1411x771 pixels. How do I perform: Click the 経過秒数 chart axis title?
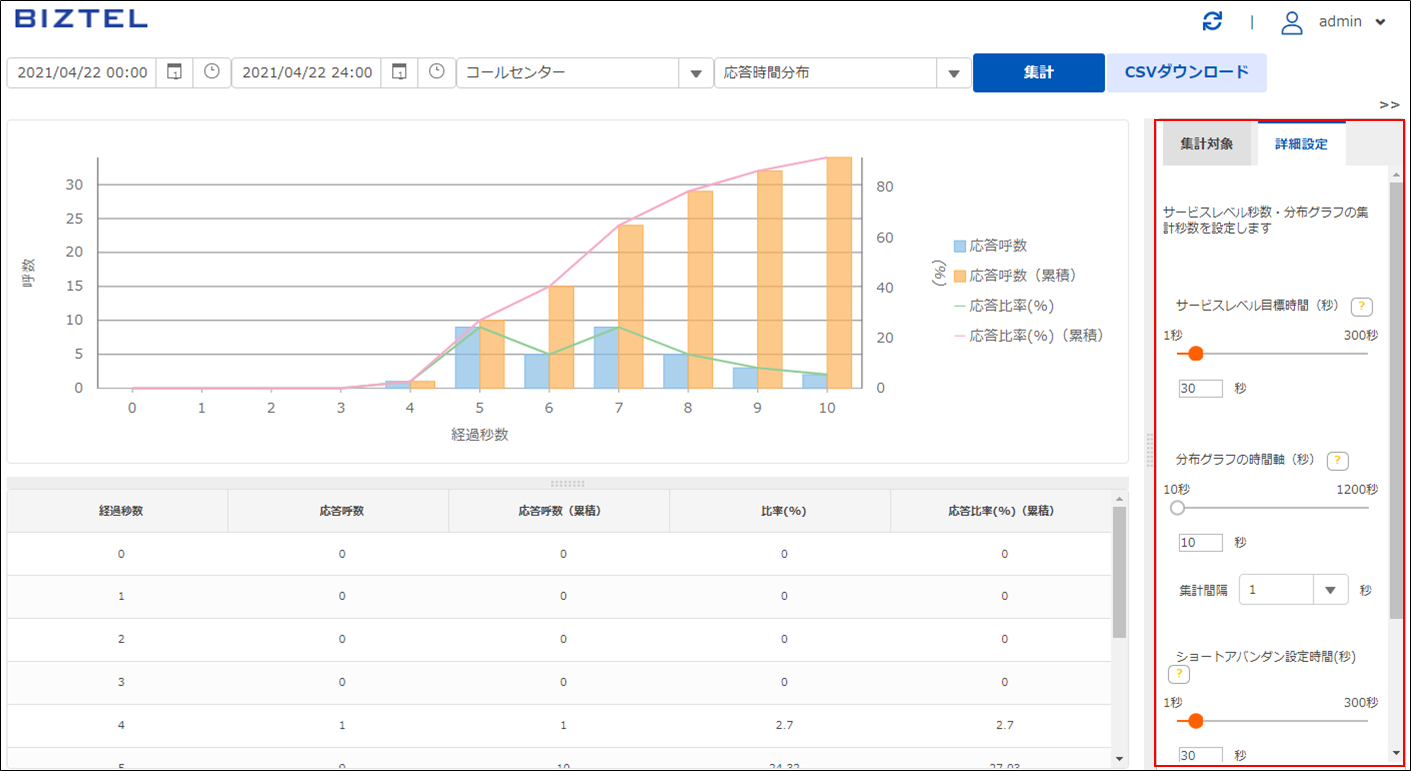480,435
